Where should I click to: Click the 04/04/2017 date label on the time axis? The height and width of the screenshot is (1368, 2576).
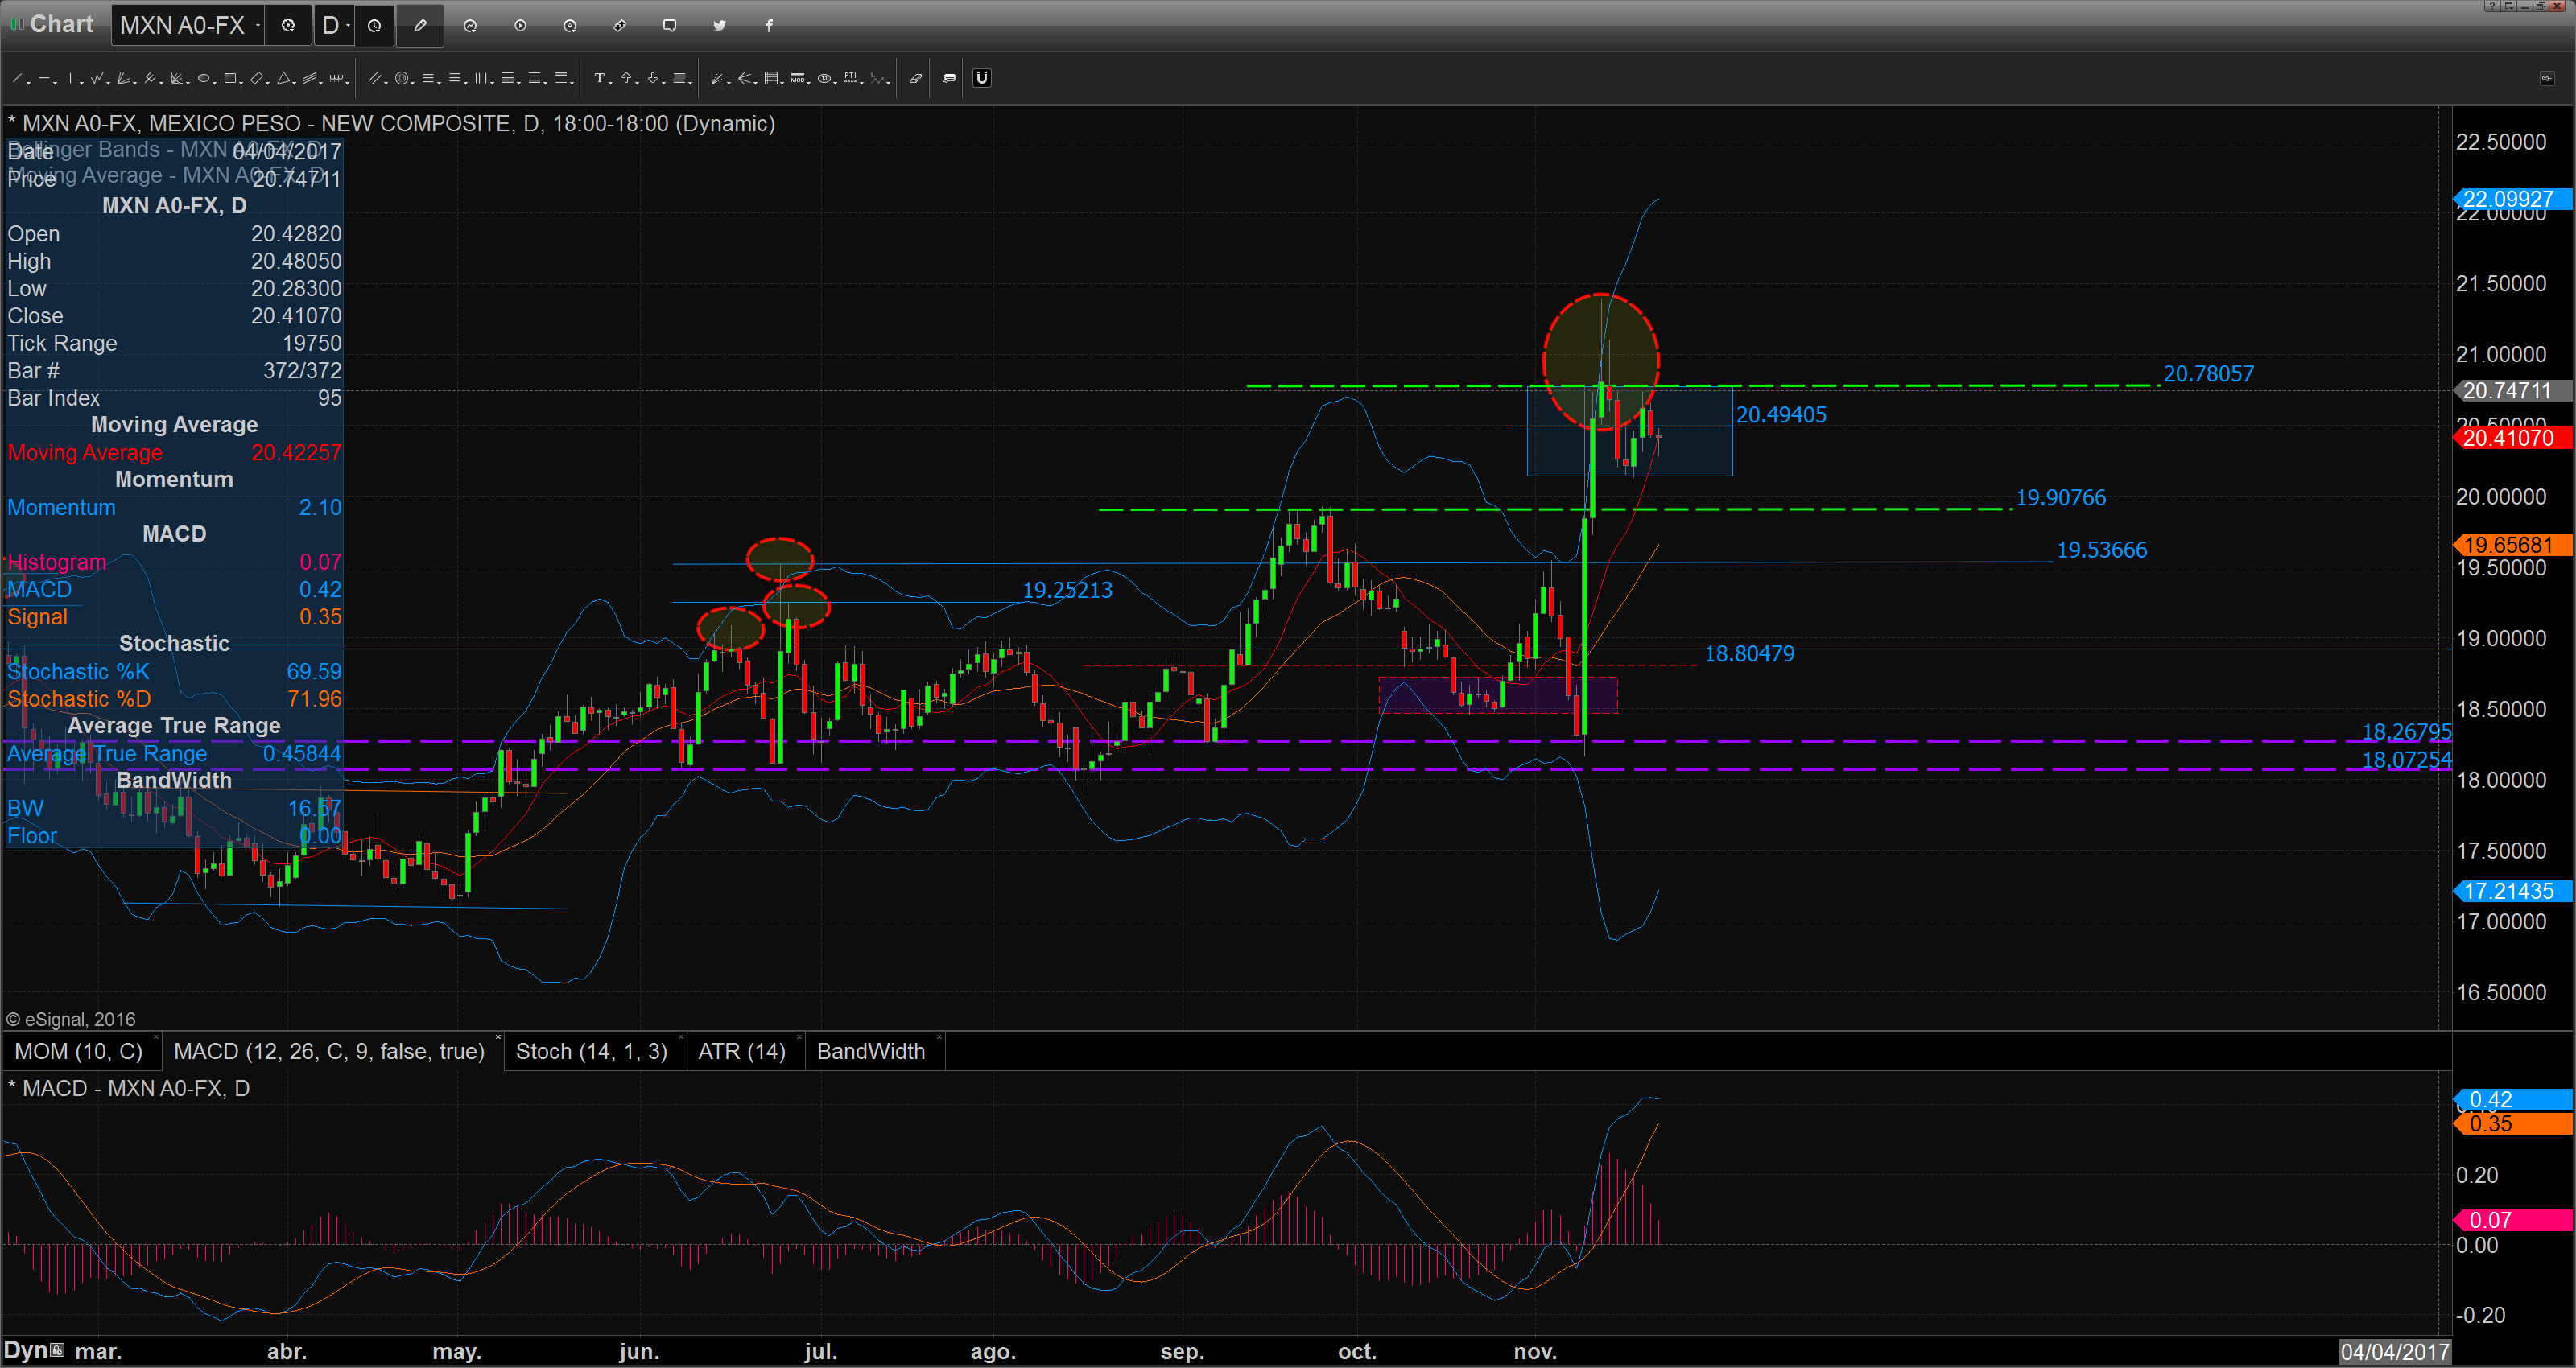pos(2394,1352)
